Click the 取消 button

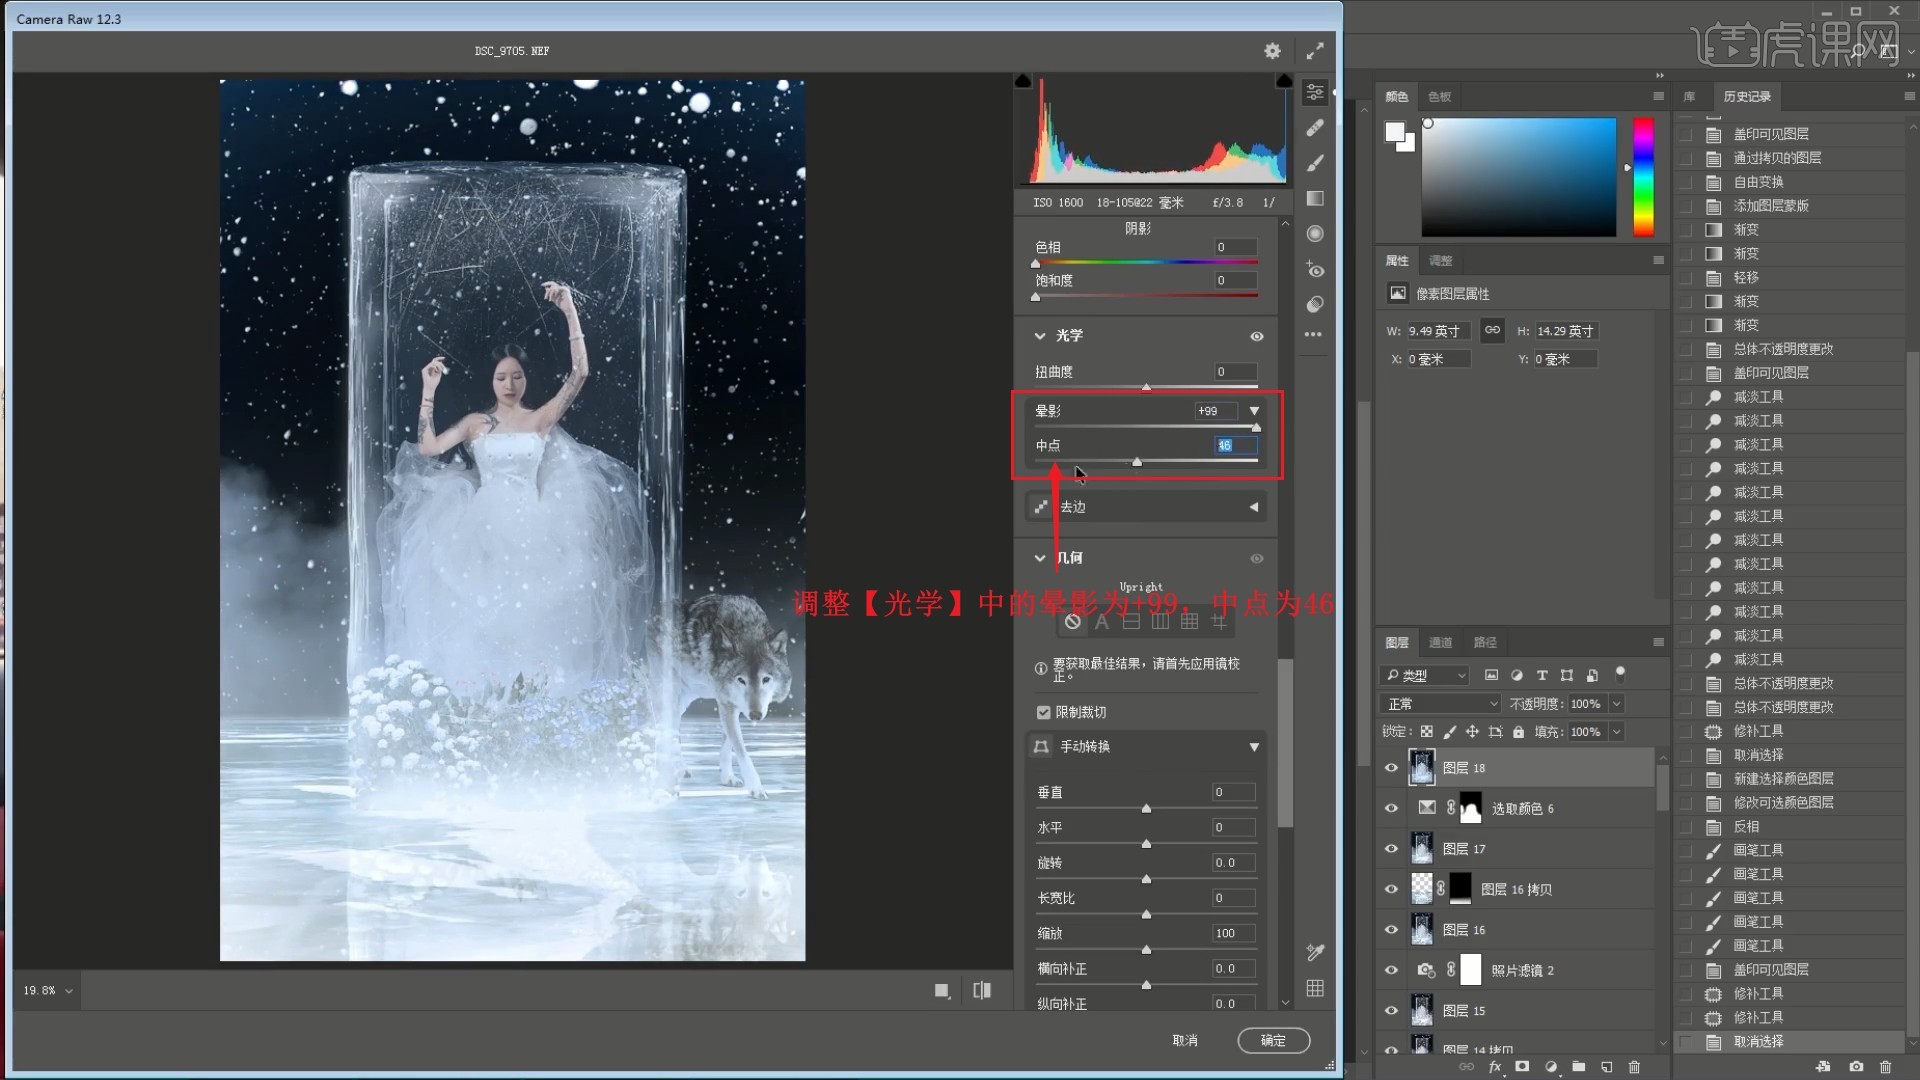coord(1185,1040)
